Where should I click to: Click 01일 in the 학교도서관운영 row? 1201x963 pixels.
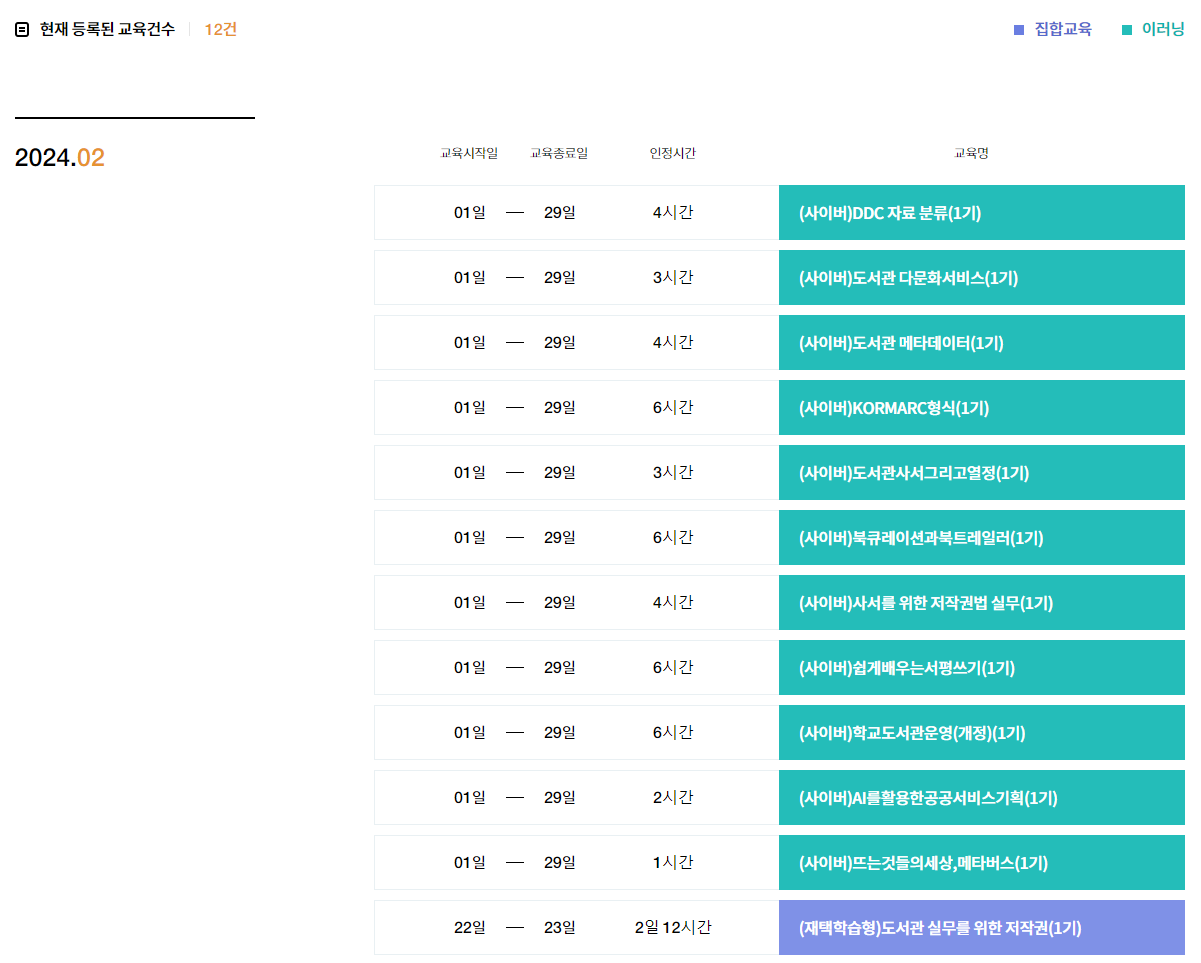[x=470, y=733]
